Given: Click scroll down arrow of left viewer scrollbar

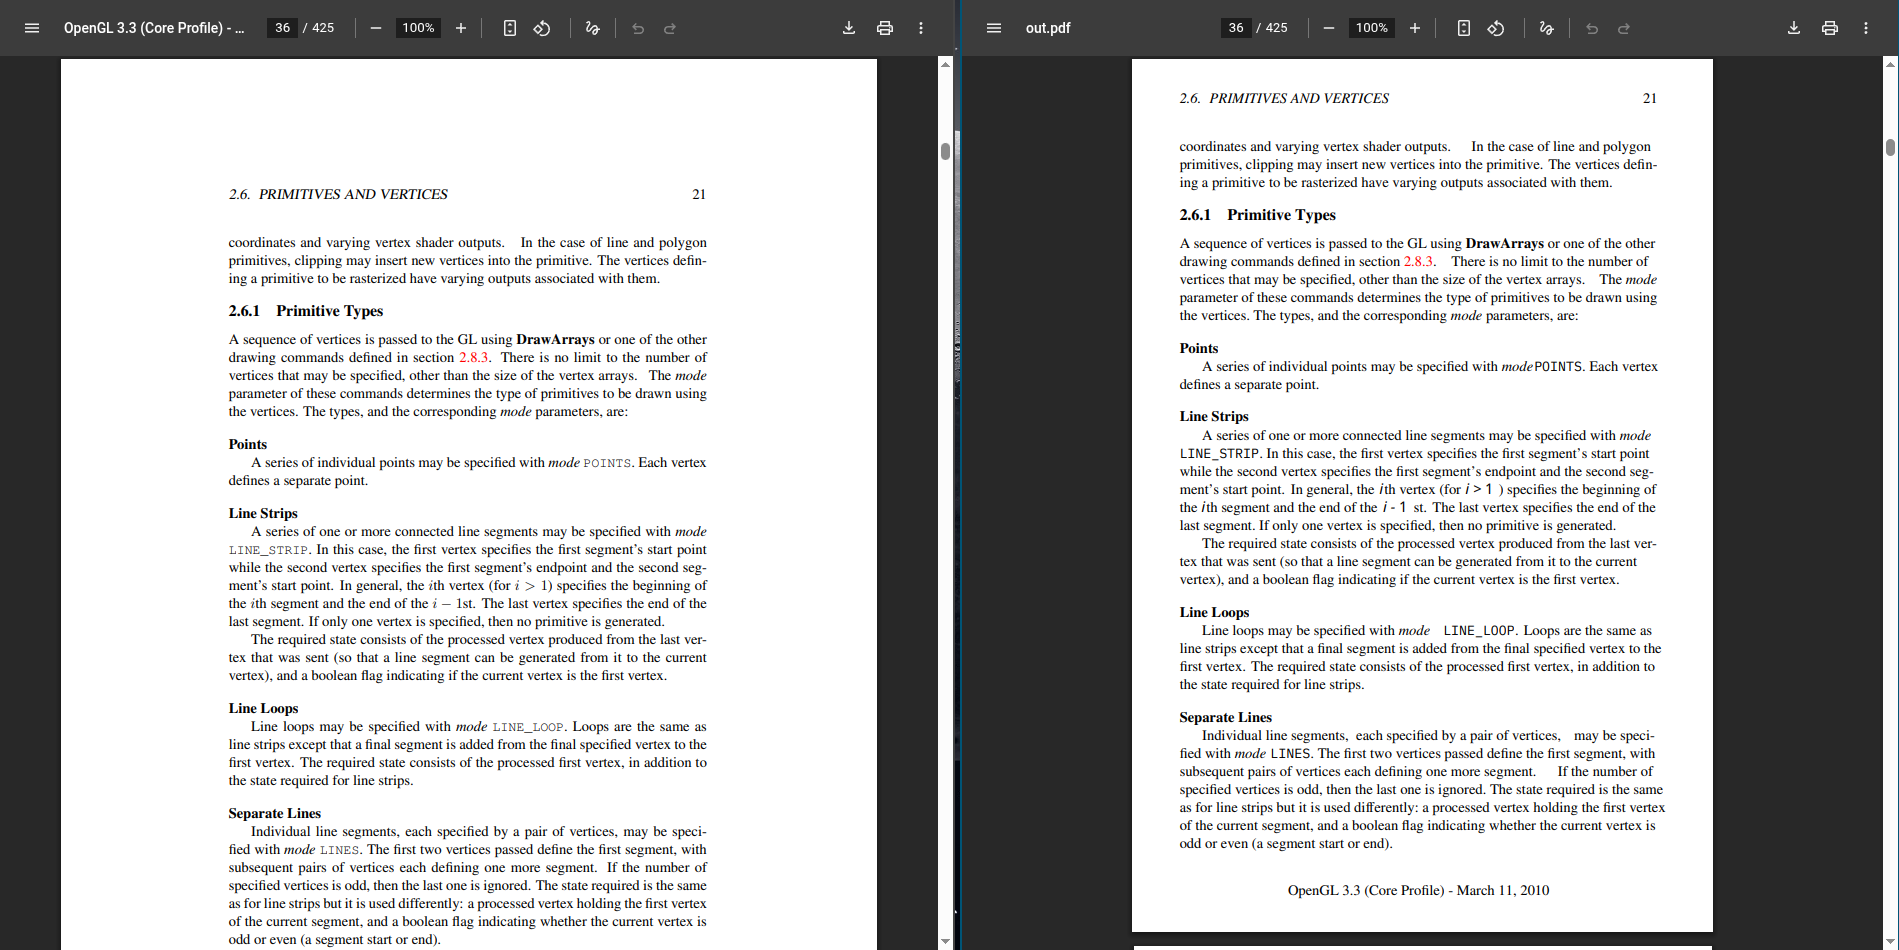Looking at the screenshot, I should (945, 941).
